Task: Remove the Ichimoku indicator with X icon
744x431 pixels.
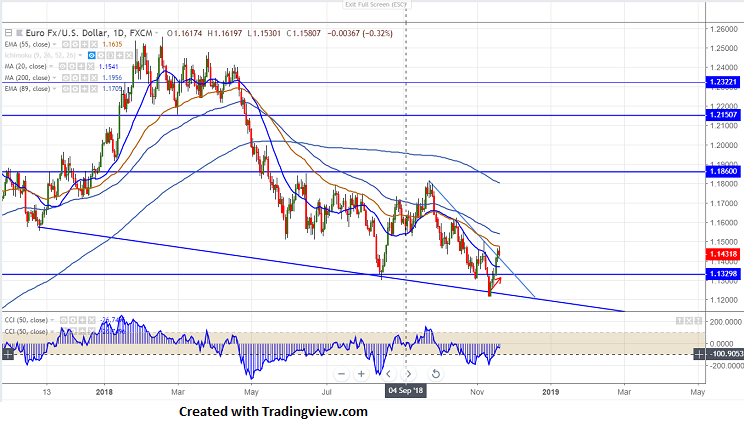Action: [x=129, y=56]
